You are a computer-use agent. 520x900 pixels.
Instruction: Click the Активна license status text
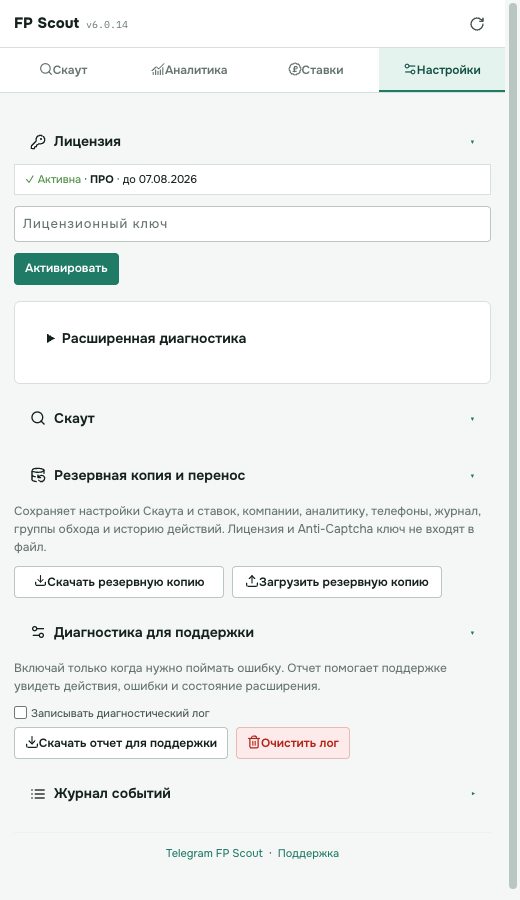[x=59, y=180]
